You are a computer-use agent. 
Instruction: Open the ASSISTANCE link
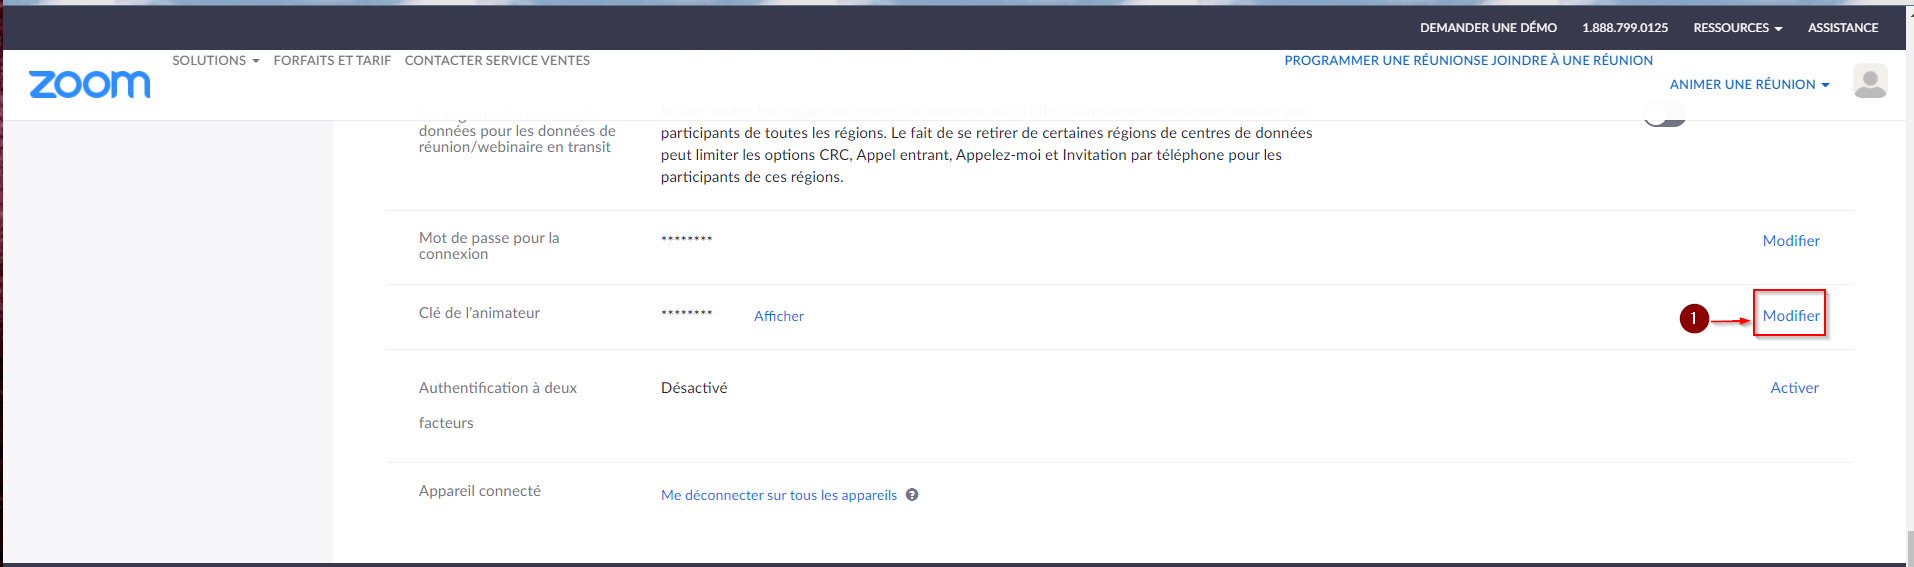click(x=1842, y=28)
